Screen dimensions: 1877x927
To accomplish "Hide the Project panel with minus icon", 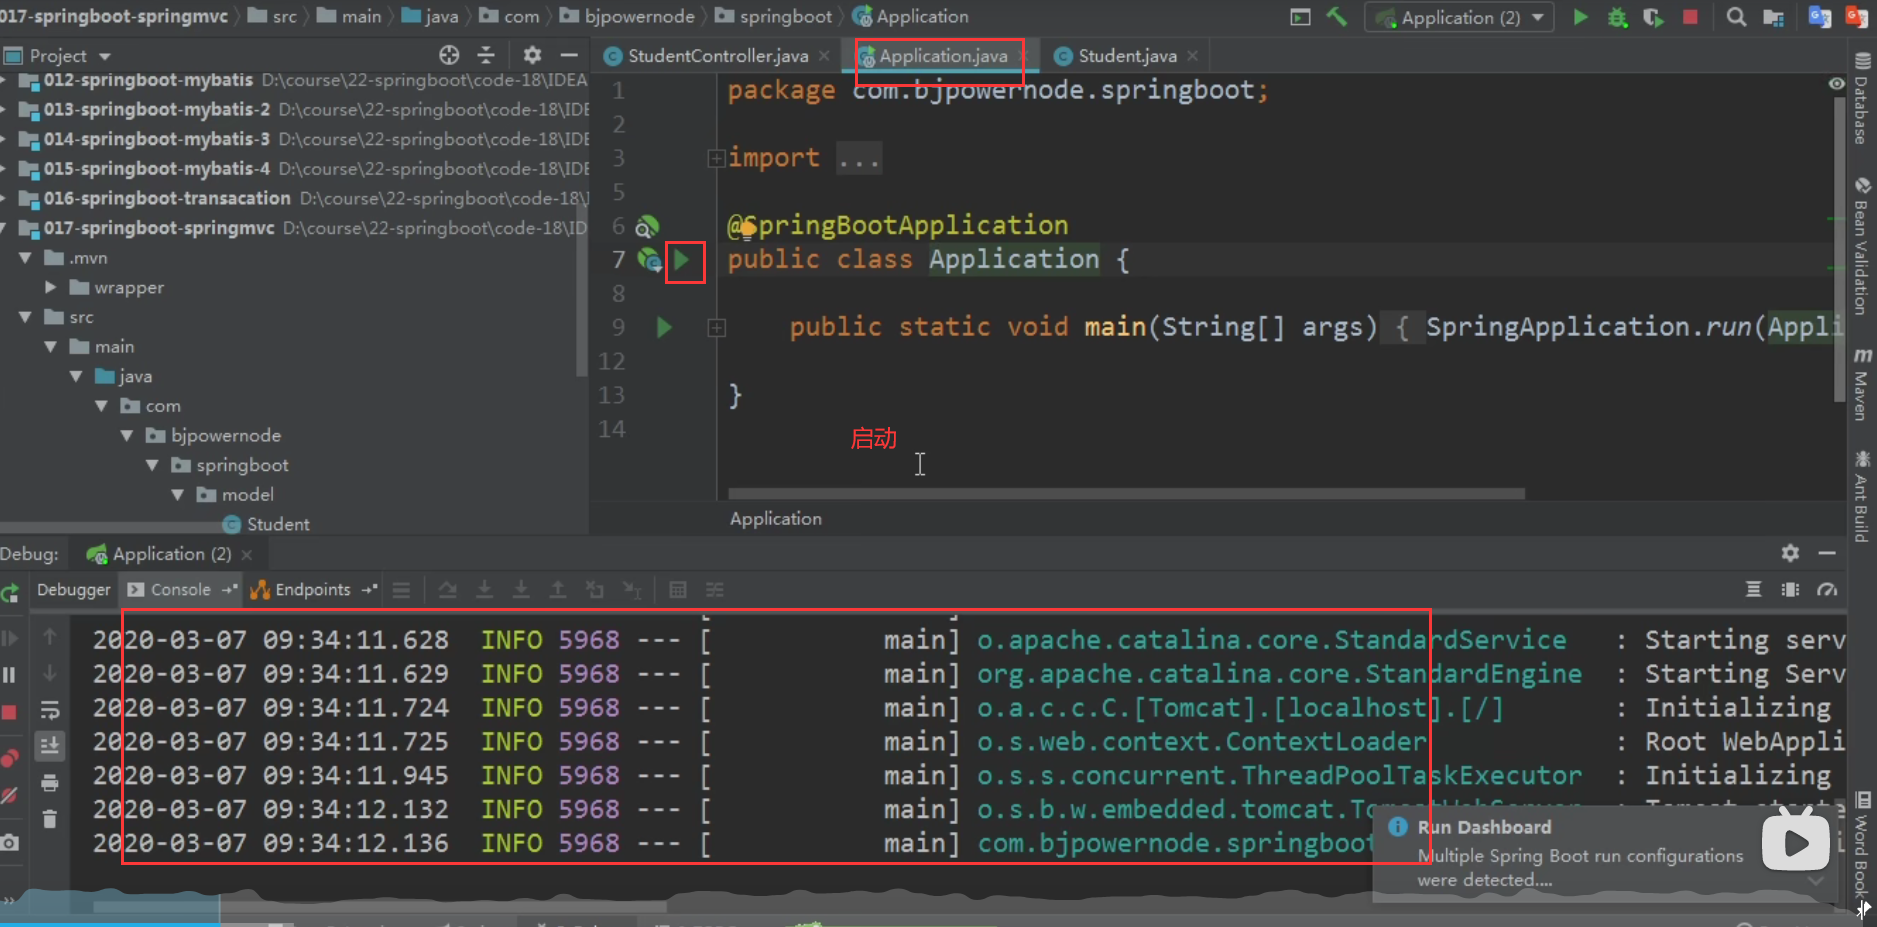I will point(569,55).
